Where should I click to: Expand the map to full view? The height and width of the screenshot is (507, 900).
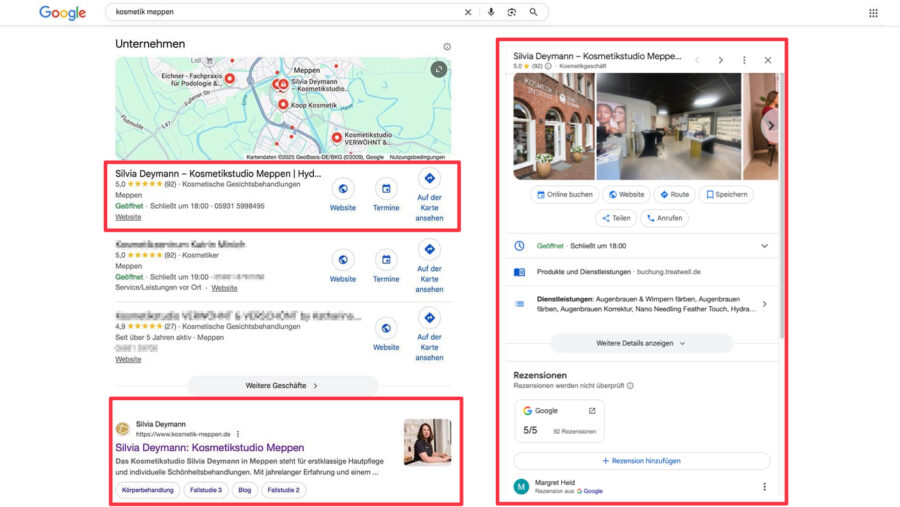(x=438, y=69)
